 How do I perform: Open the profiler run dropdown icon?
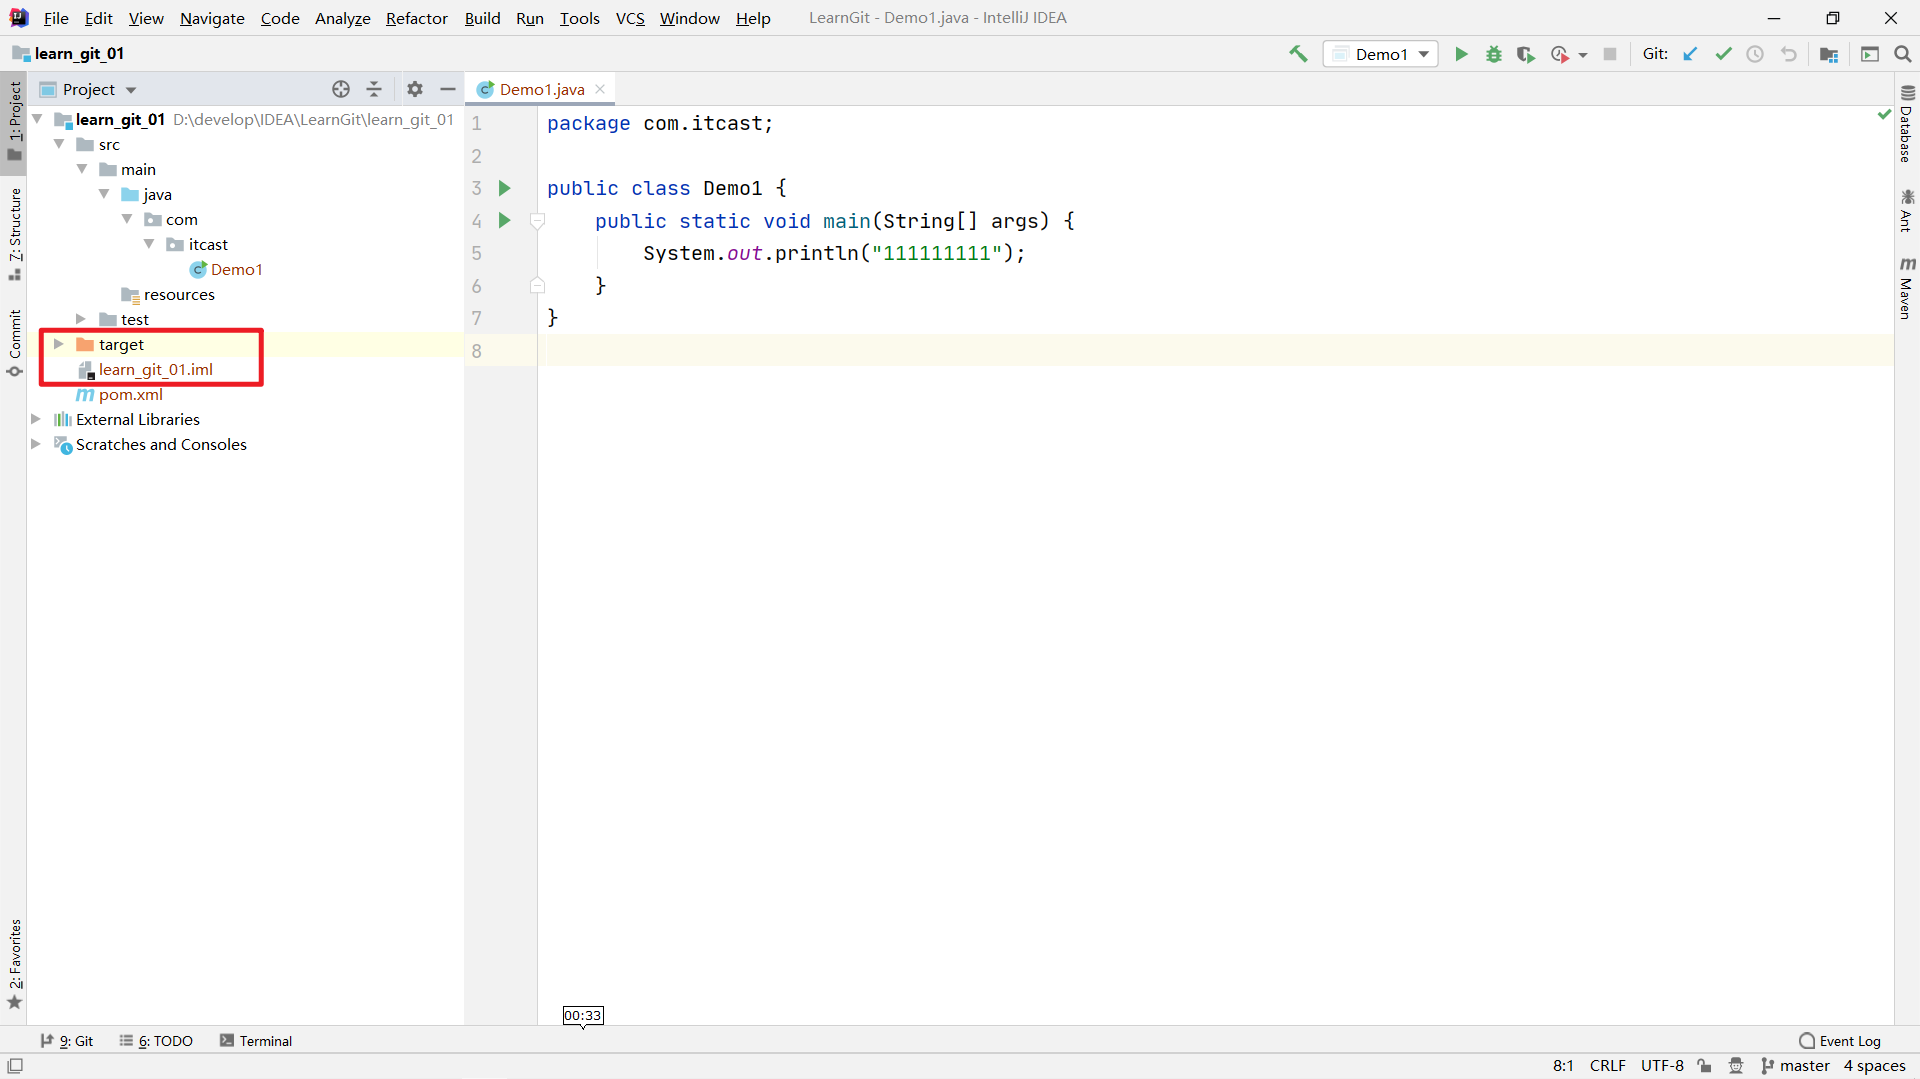tap(1568, 54)
